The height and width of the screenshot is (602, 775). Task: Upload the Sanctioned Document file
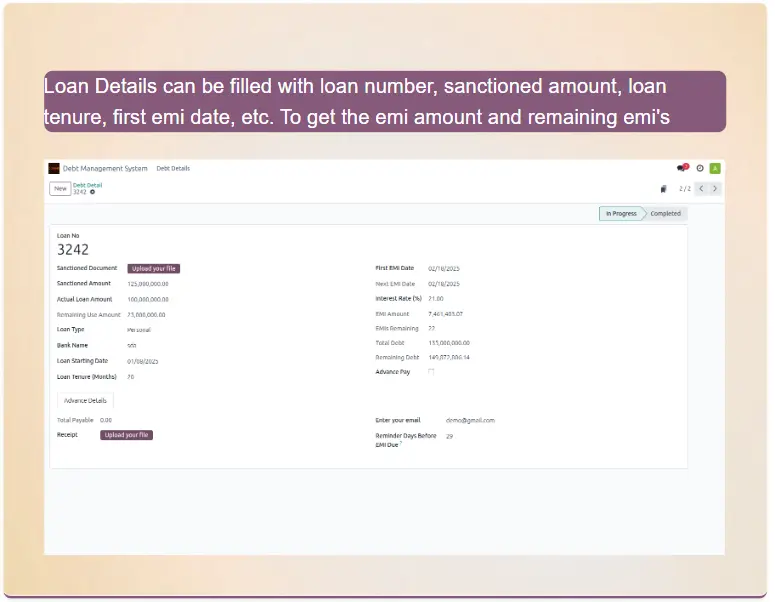click(153, 269)
